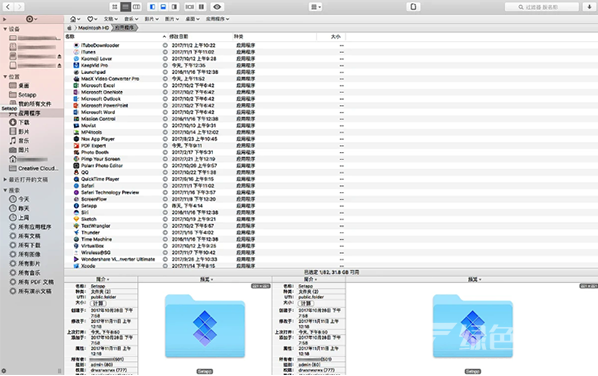Open the arrange dropdown in toolbar
The width and height of the screenshot is (598, 376).
pos(315,6)
